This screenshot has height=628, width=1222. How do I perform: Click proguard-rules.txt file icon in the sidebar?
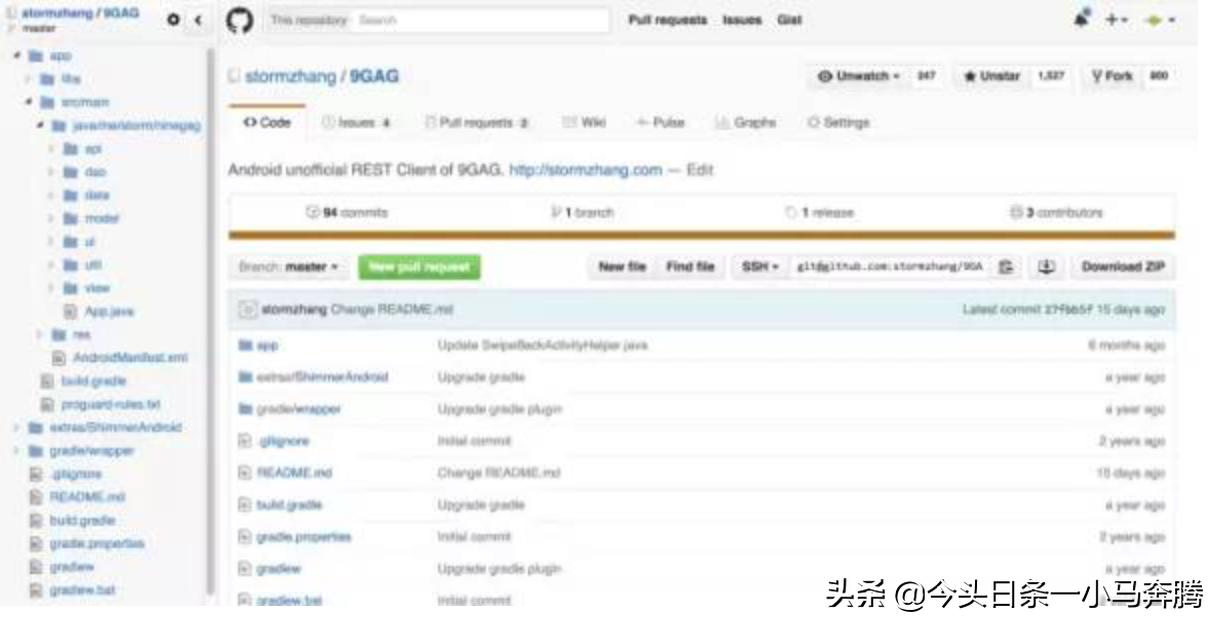click(x=46, y=404)
